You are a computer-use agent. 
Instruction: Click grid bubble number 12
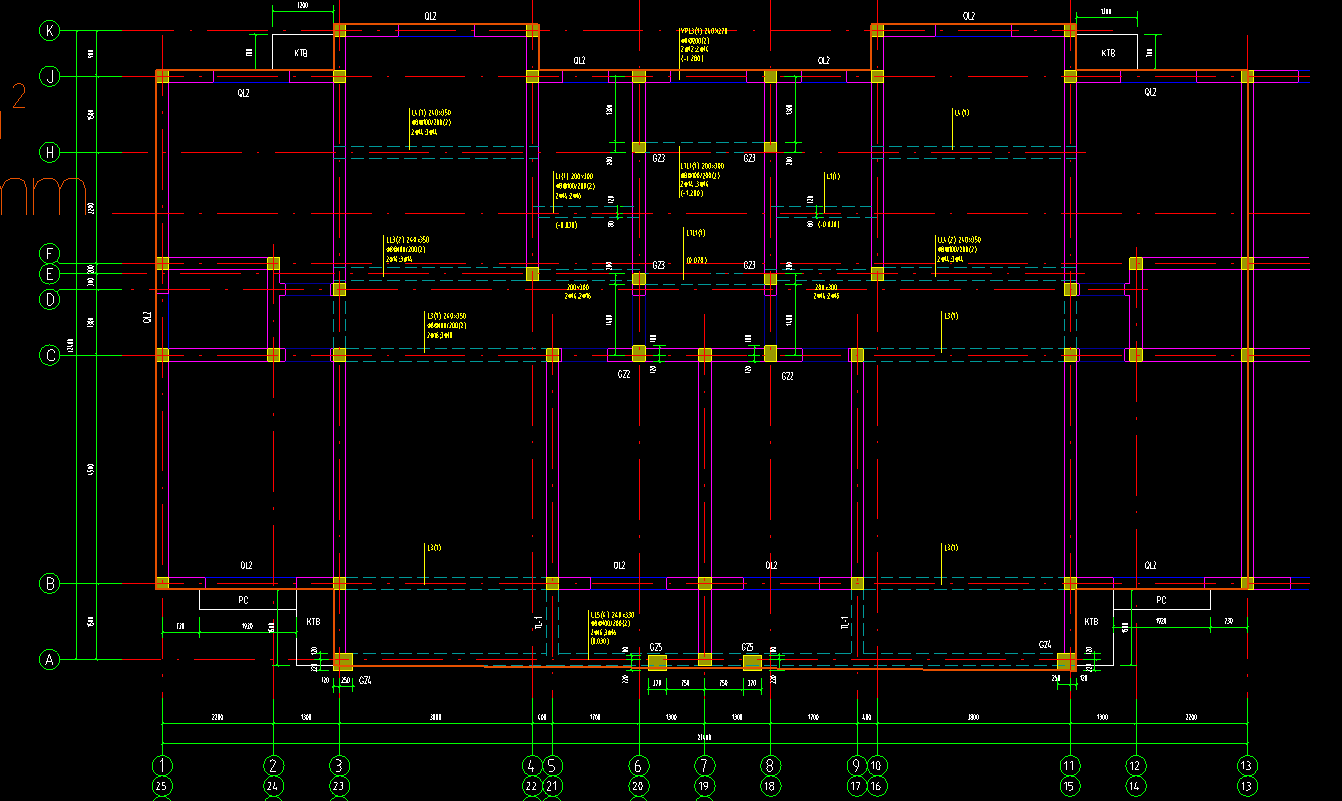(1137, 765)
